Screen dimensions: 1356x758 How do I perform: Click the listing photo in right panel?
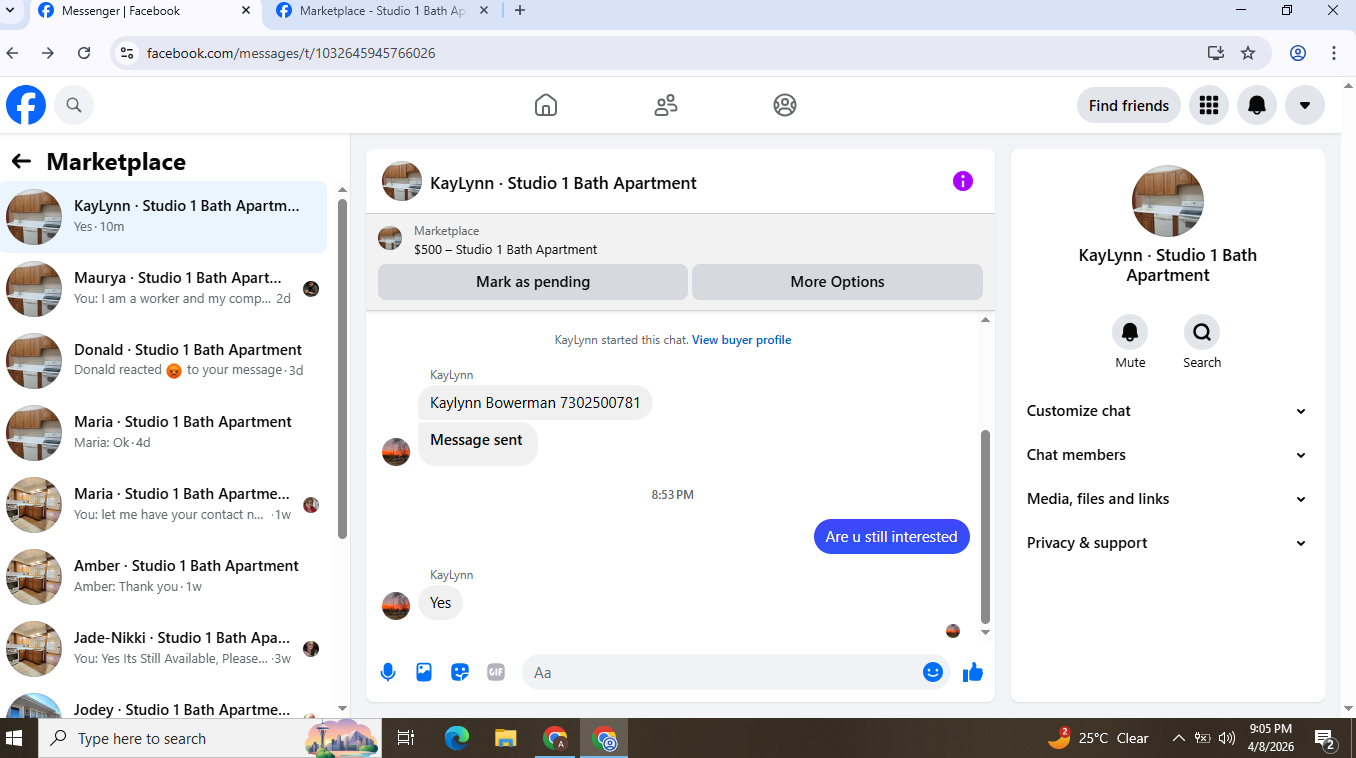point(1168,201)
